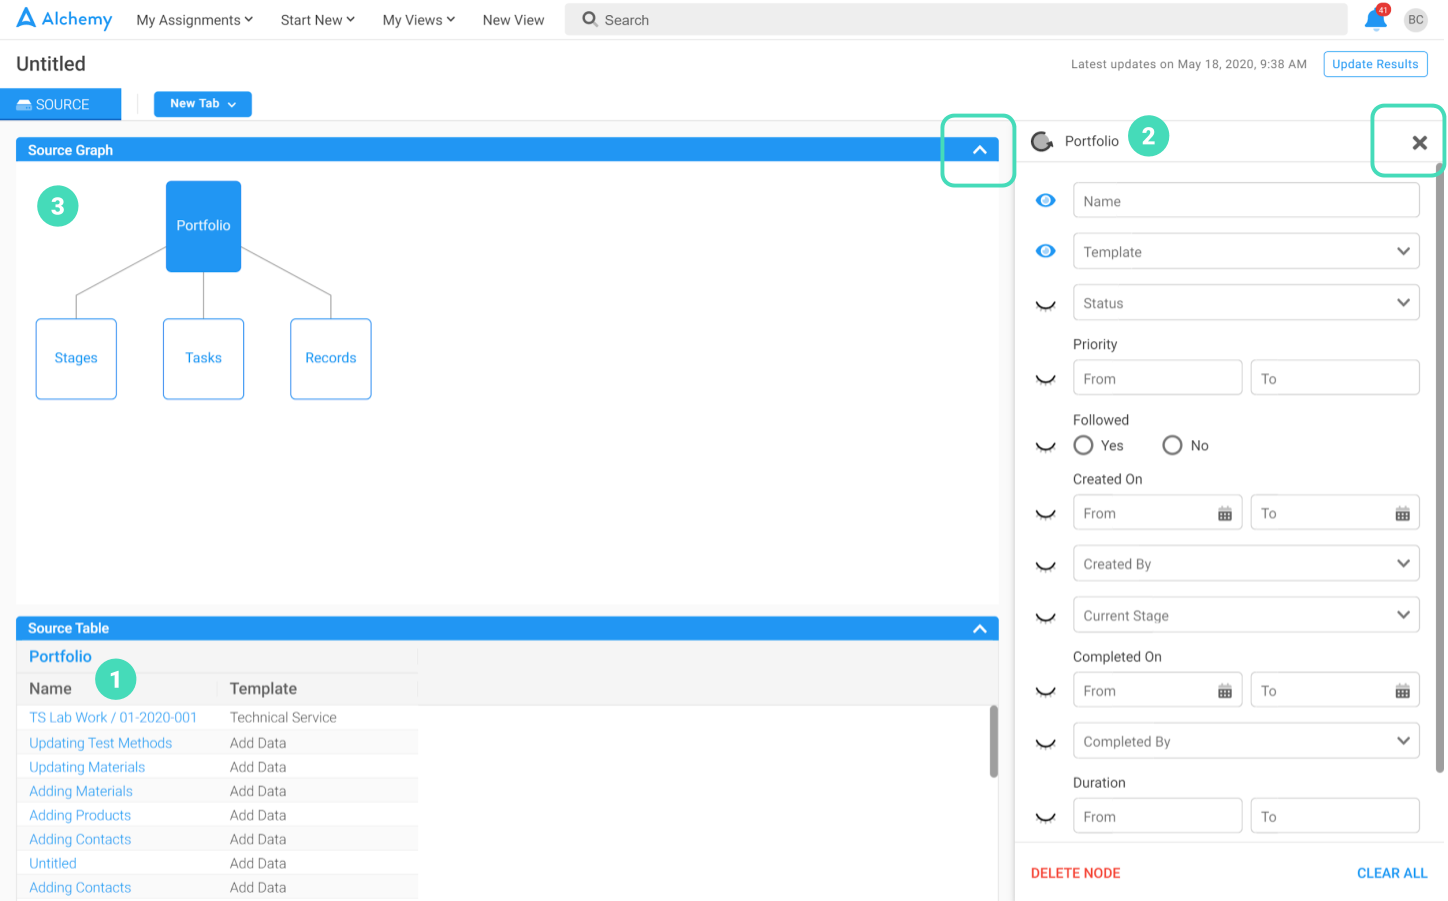Open TS Lab Work / 01-2020-001 link
The width and height of the screenshot is (1448, 901).
click(x=113, y=717)
